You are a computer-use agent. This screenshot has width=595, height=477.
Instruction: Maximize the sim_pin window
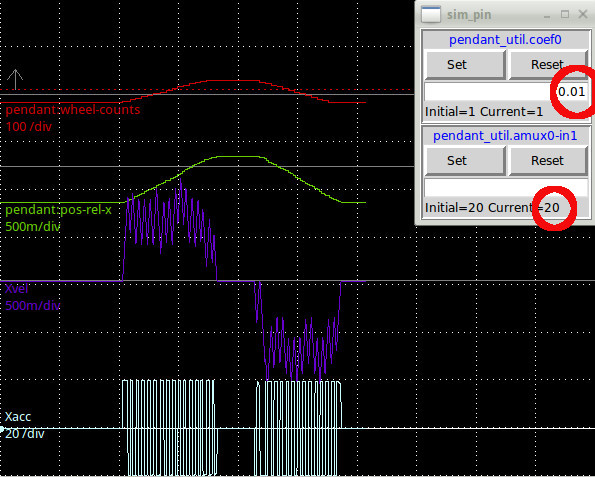click(565, 14)
